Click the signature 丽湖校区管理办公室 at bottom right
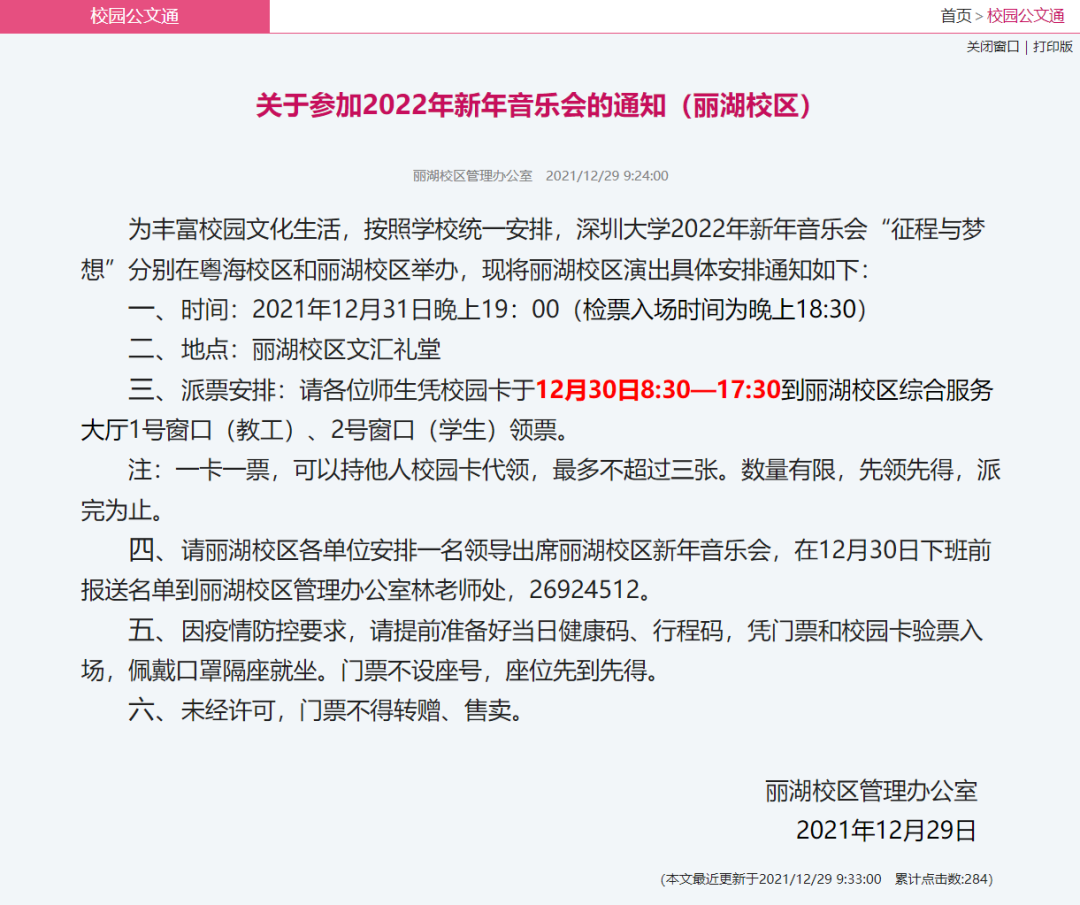The image size is (1080, 905). pos(871,791)
